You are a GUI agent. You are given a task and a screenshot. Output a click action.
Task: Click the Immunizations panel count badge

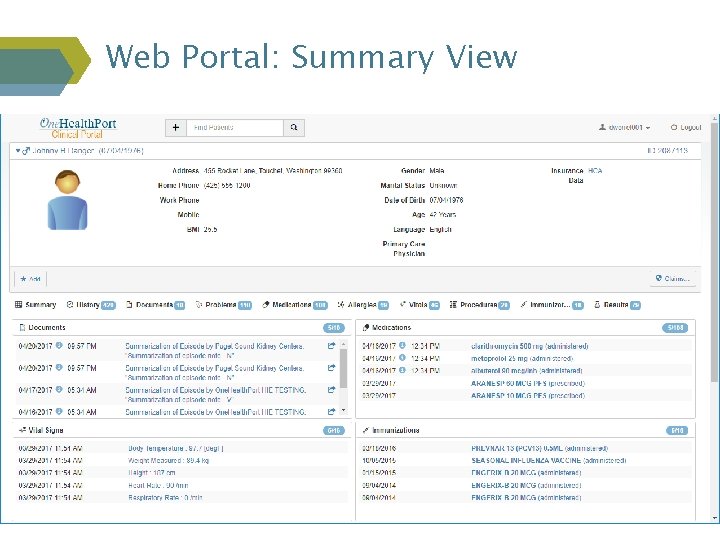[677, 430]
